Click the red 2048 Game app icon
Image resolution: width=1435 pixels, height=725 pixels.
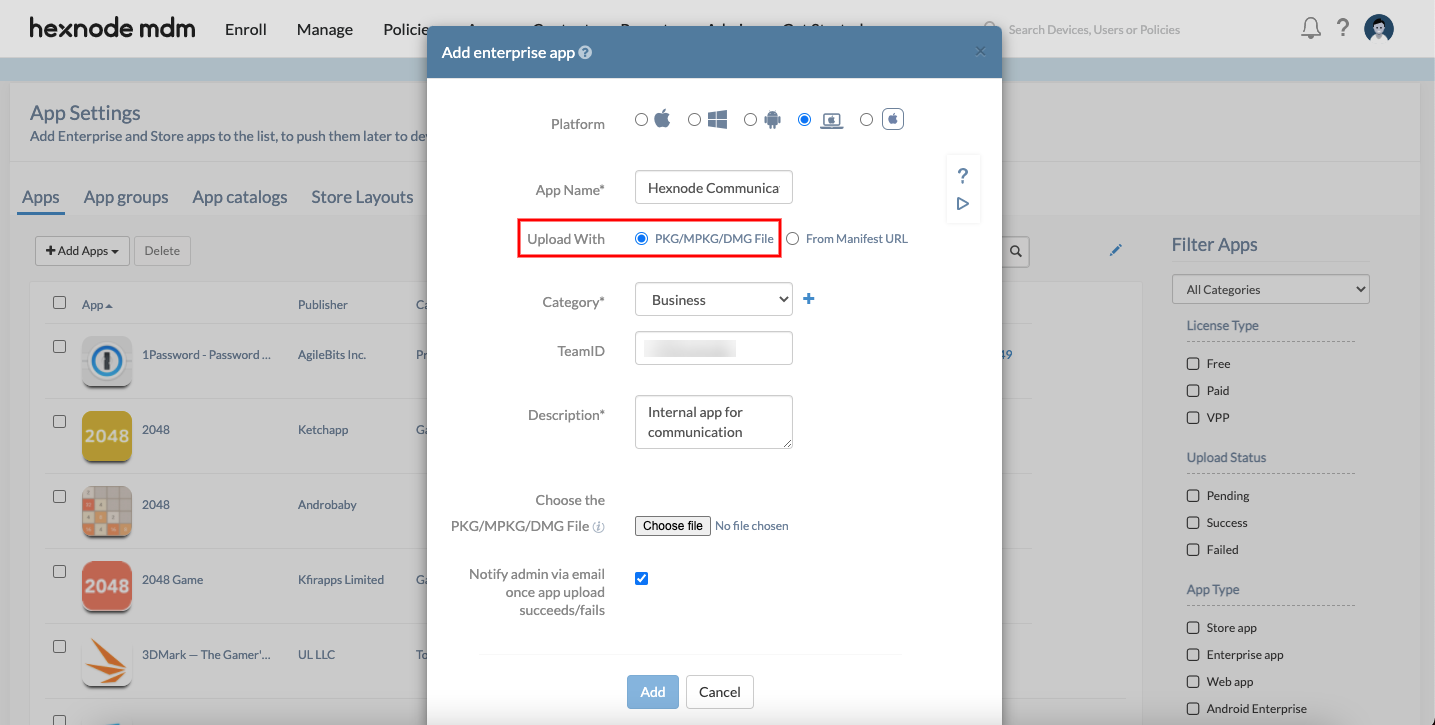(107, 586)
